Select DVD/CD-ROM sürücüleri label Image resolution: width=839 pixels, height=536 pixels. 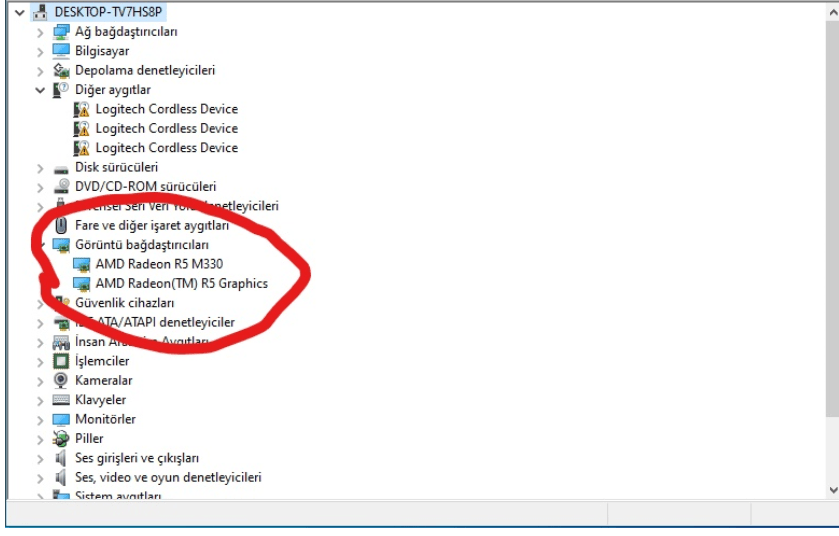click(x=146, y=187)
